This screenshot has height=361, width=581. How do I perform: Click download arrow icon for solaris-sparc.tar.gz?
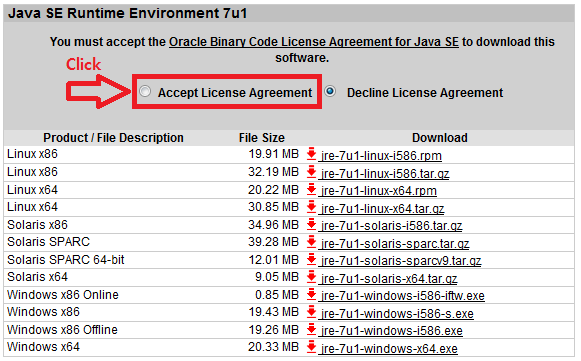tap(312, 241)
